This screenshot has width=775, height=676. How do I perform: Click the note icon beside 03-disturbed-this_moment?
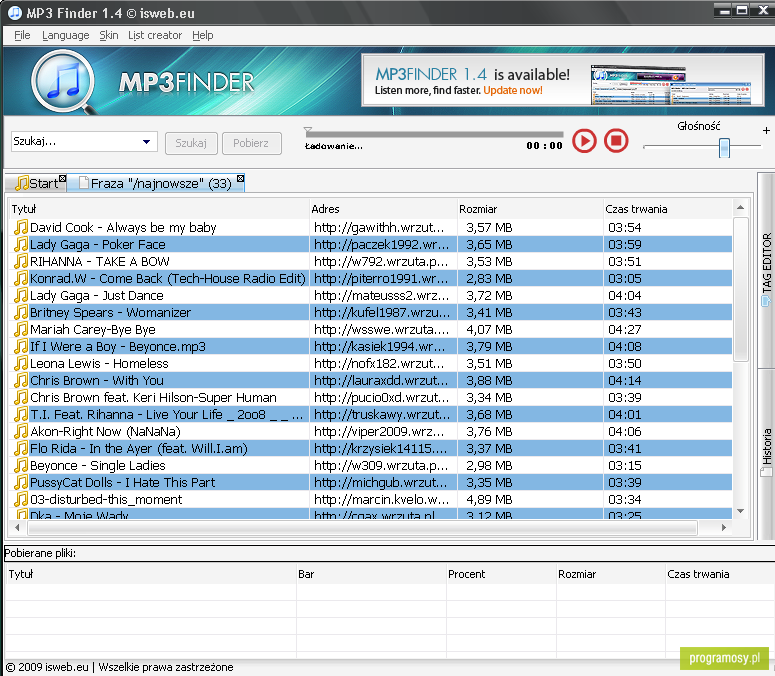21,499
